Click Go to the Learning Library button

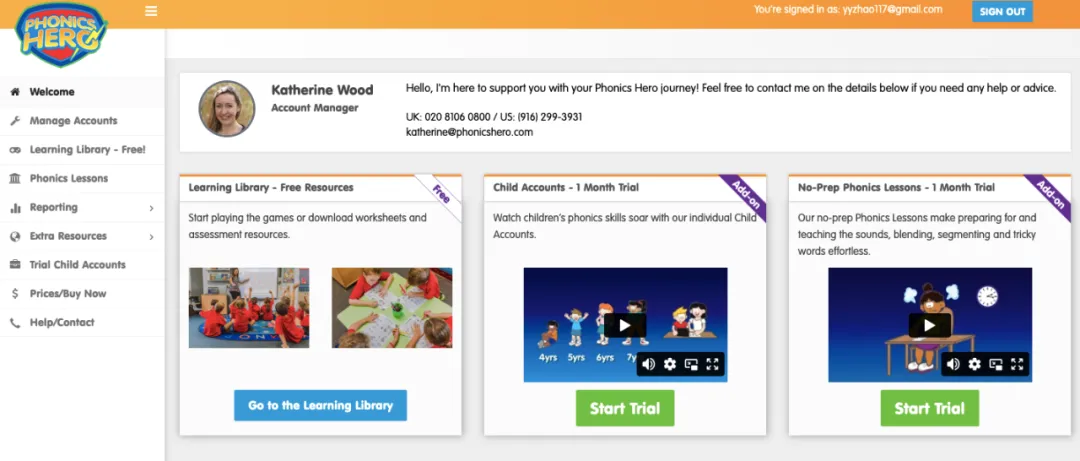[320, 405]
